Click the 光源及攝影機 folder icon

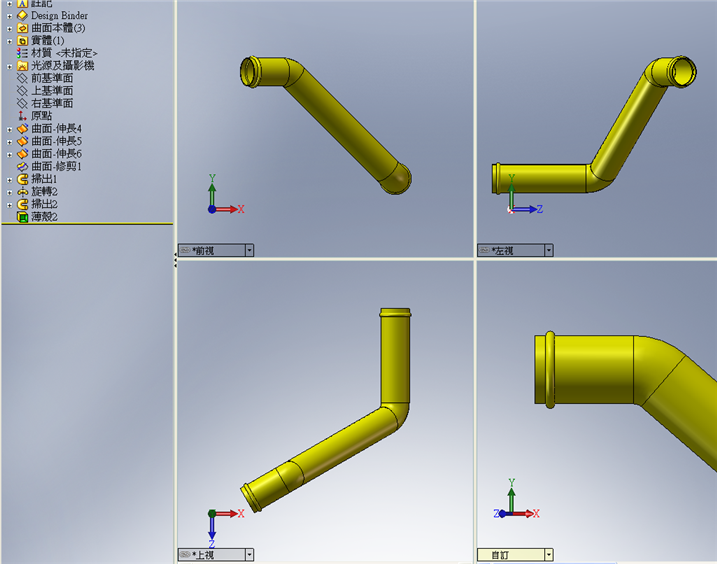click(22, 66)
